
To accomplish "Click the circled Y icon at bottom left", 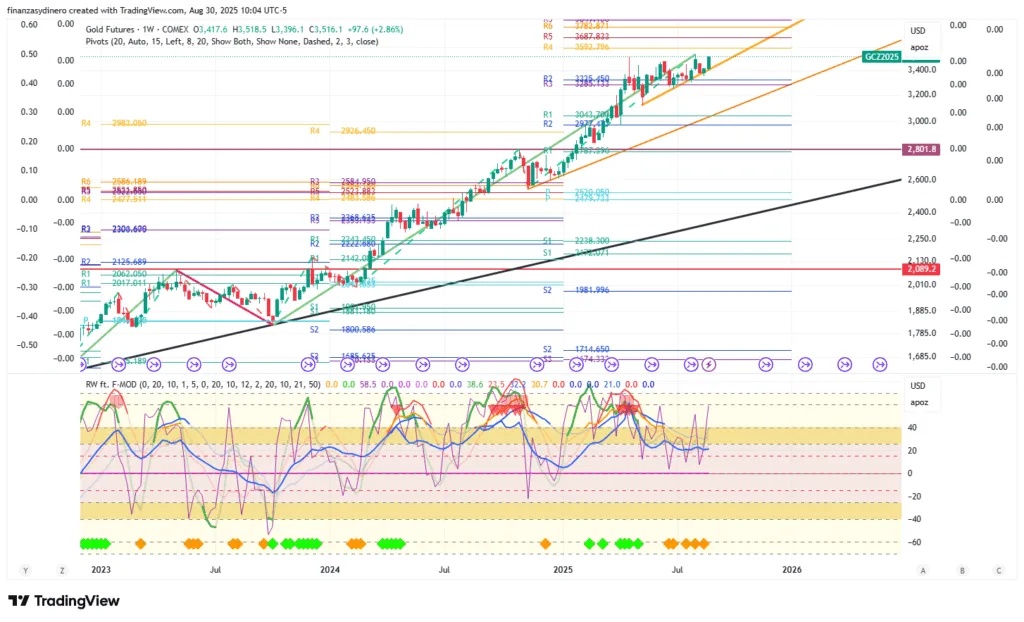I will 25,570.
